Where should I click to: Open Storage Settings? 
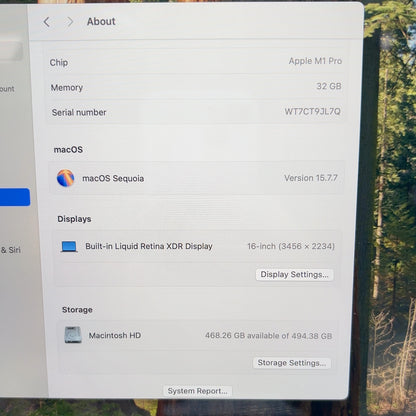pyautogui.click(x=292, y=363)
